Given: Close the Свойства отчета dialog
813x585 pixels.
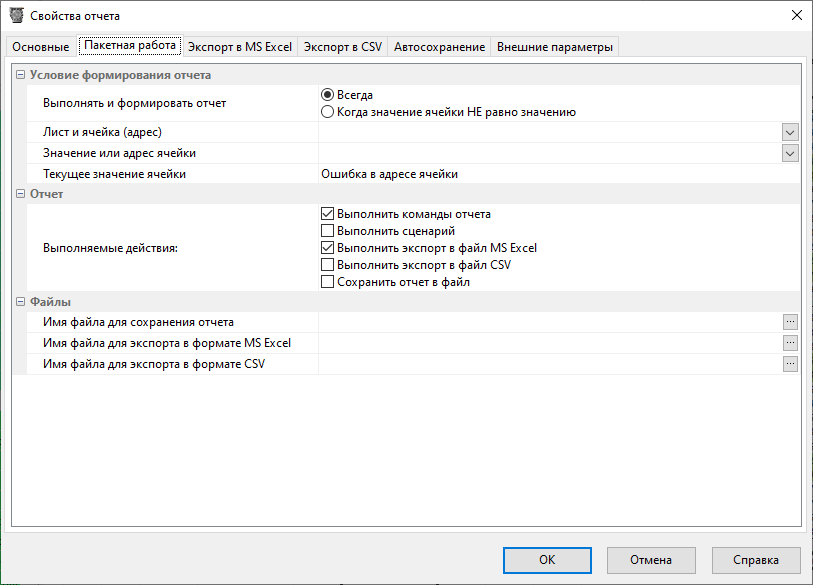Looking at the screenshot, I should coord(797,16).
